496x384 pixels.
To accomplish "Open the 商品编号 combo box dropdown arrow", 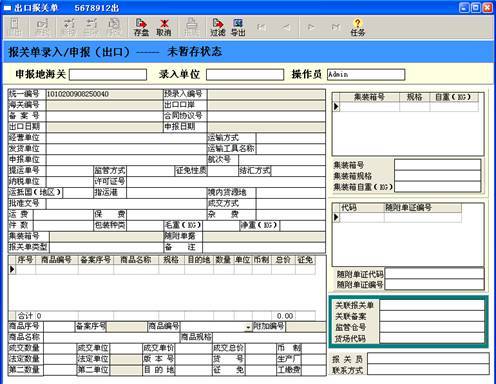I will 248,327.
